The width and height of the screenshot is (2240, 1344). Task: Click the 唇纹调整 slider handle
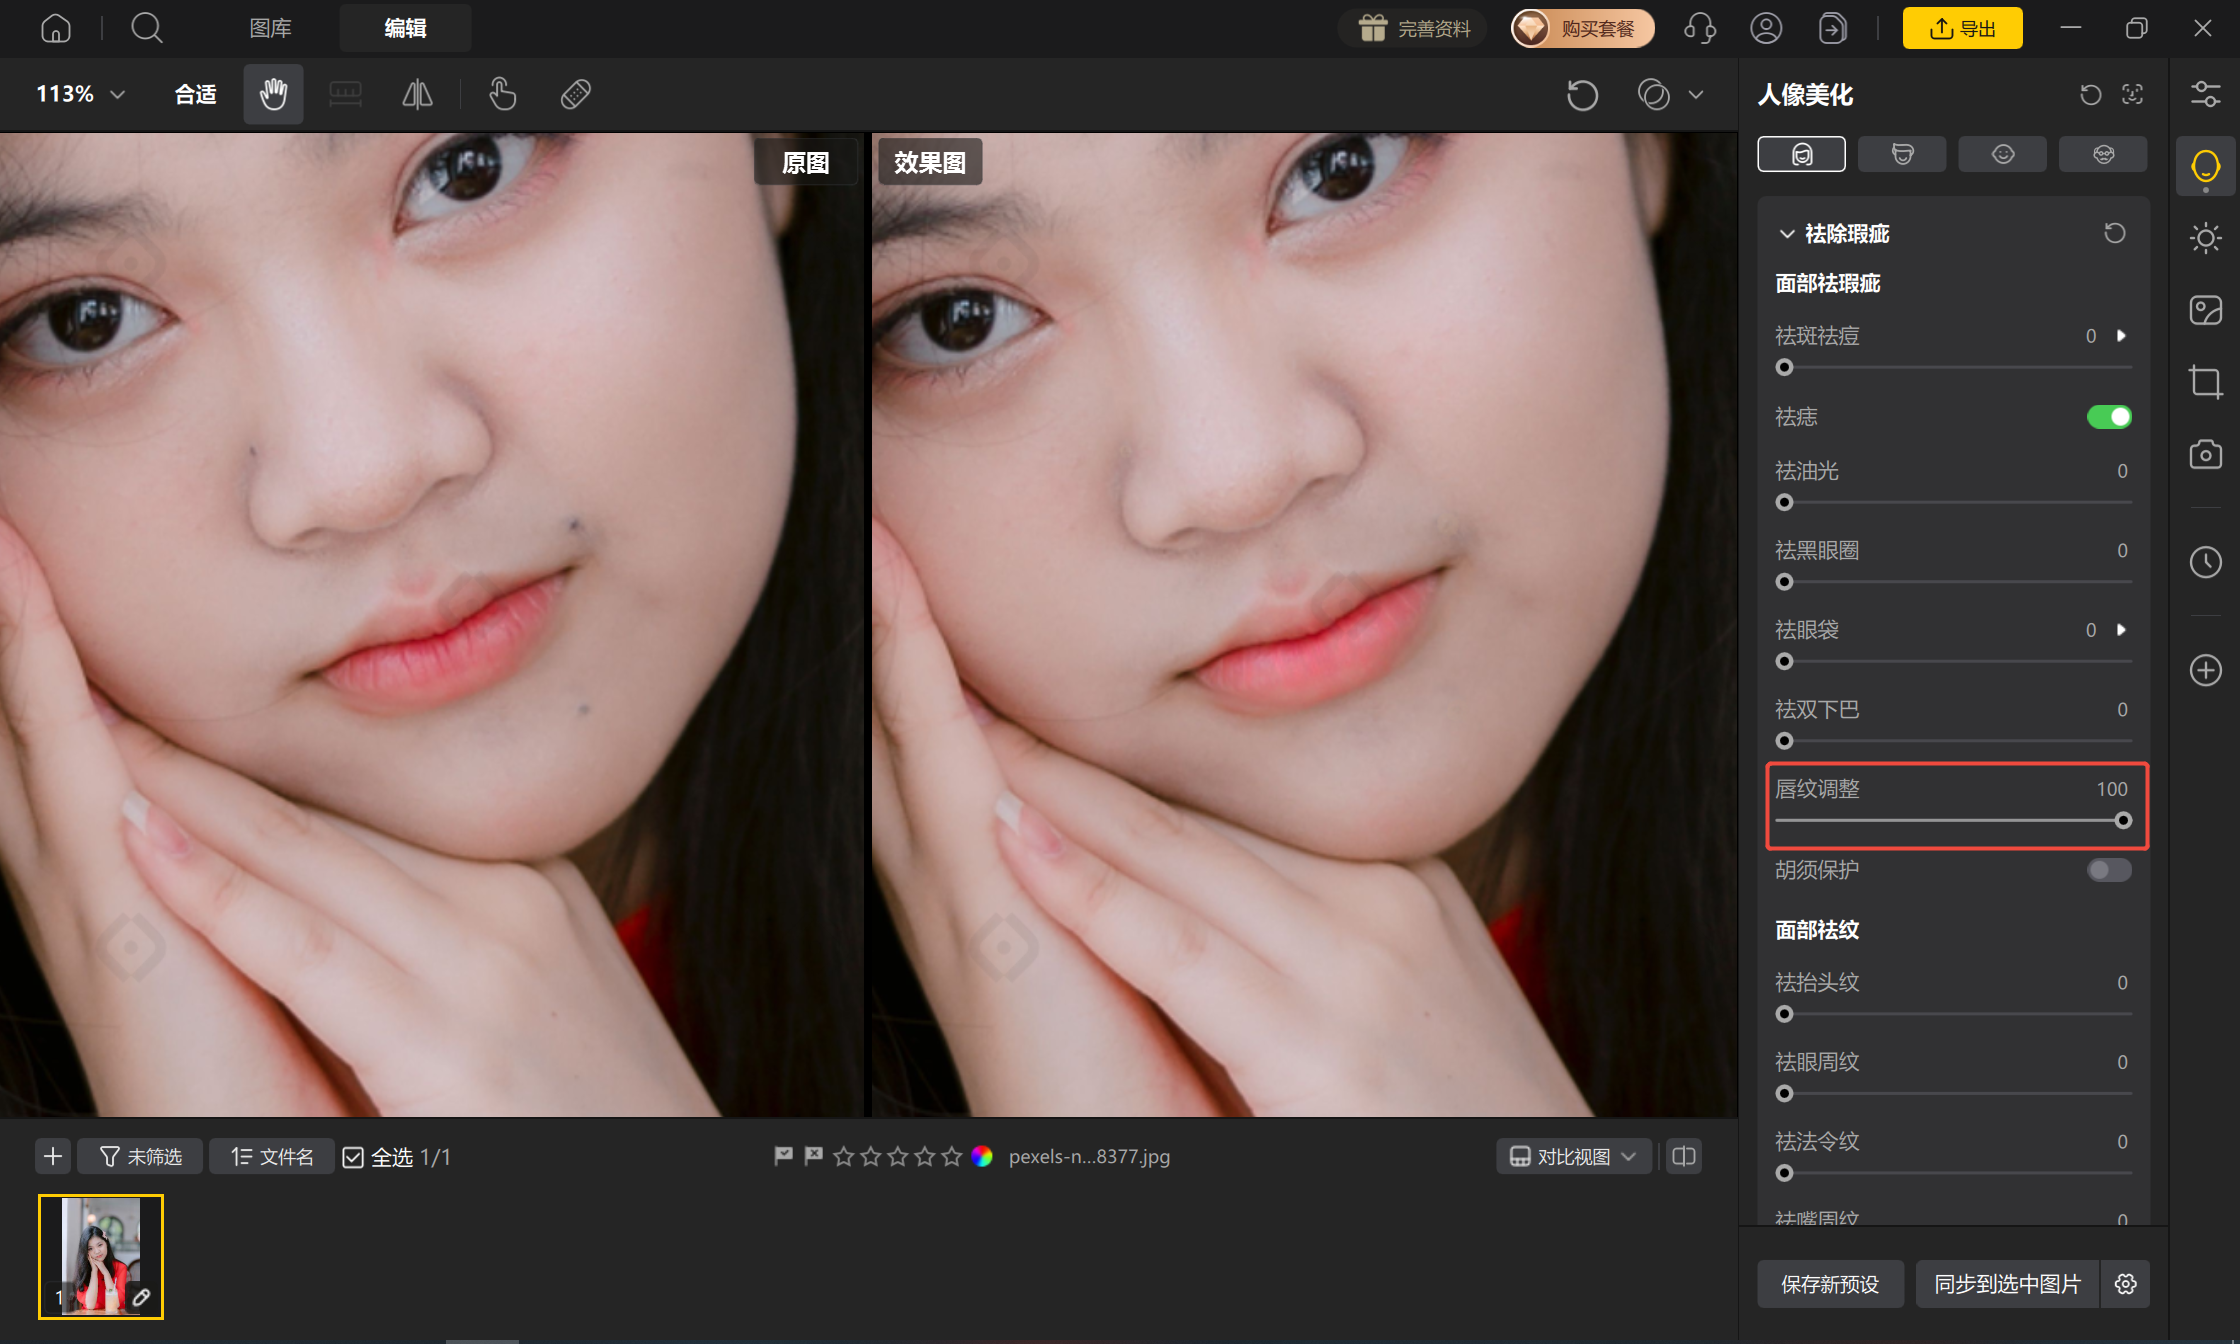(2123, 821)
